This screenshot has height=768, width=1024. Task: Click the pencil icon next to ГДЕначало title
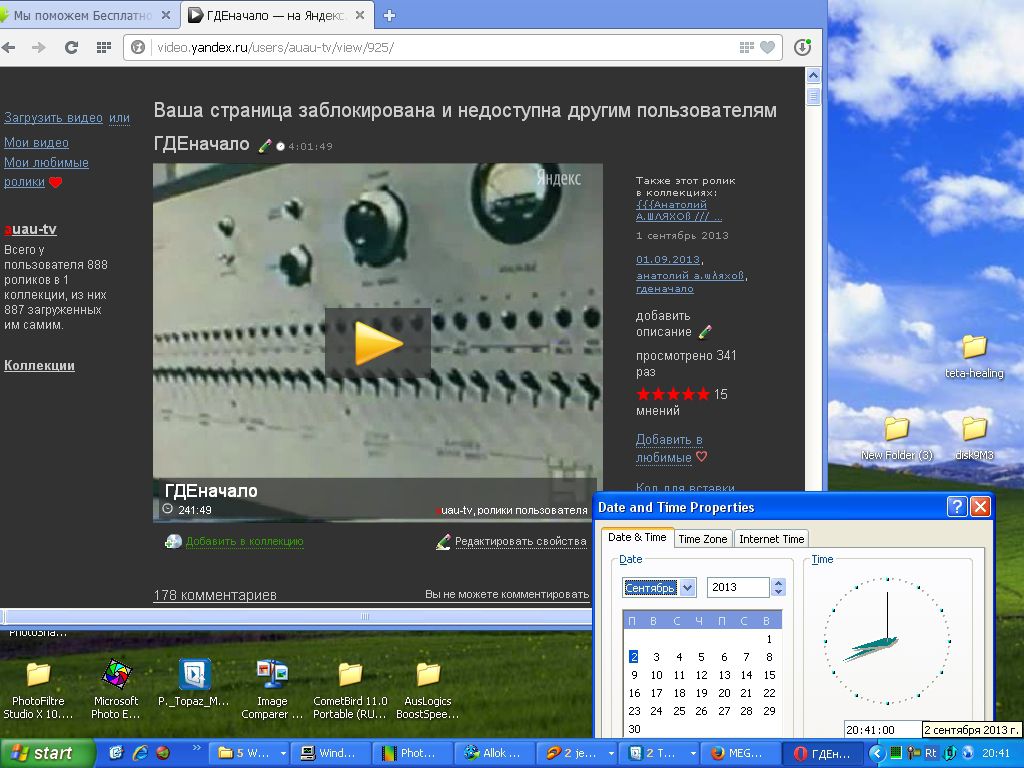coord(264,146)
